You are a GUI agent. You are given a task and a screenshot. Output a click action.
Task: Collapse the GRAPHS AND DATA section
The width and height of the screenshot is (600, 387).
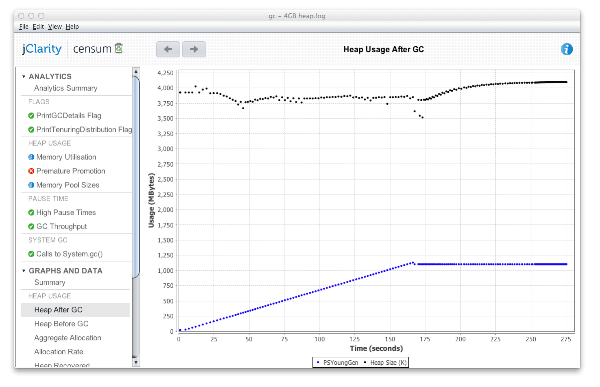point(24,271)
